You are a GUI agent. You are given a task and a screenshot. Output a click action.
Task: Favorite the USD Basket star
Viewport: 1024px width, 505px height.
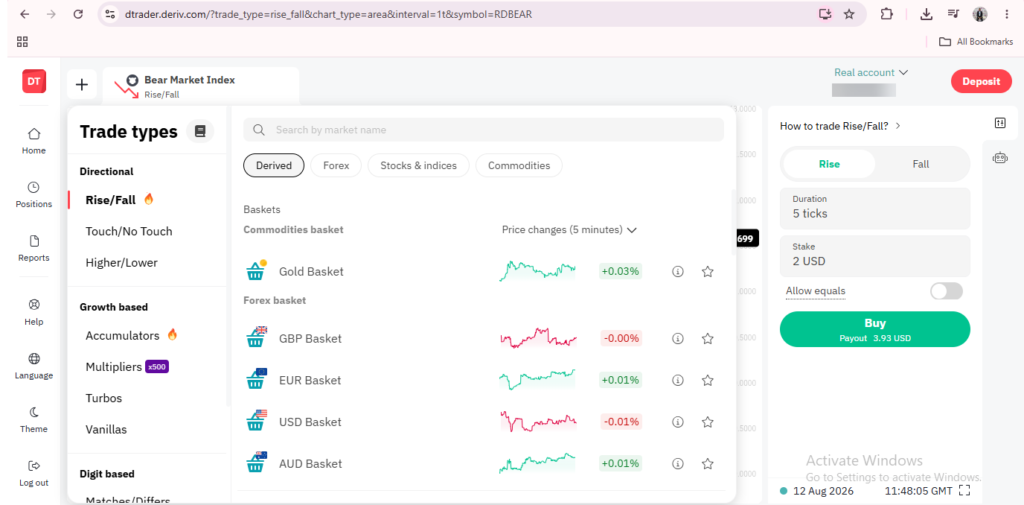pyautogui.click(x=707, y=422)
